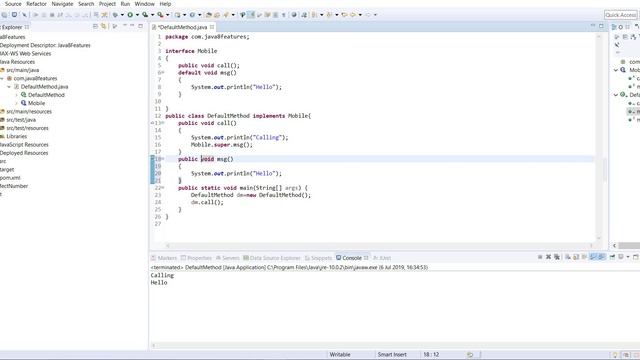
Task: Click the Open Type icon in toolbar
Action: [208, 15]
